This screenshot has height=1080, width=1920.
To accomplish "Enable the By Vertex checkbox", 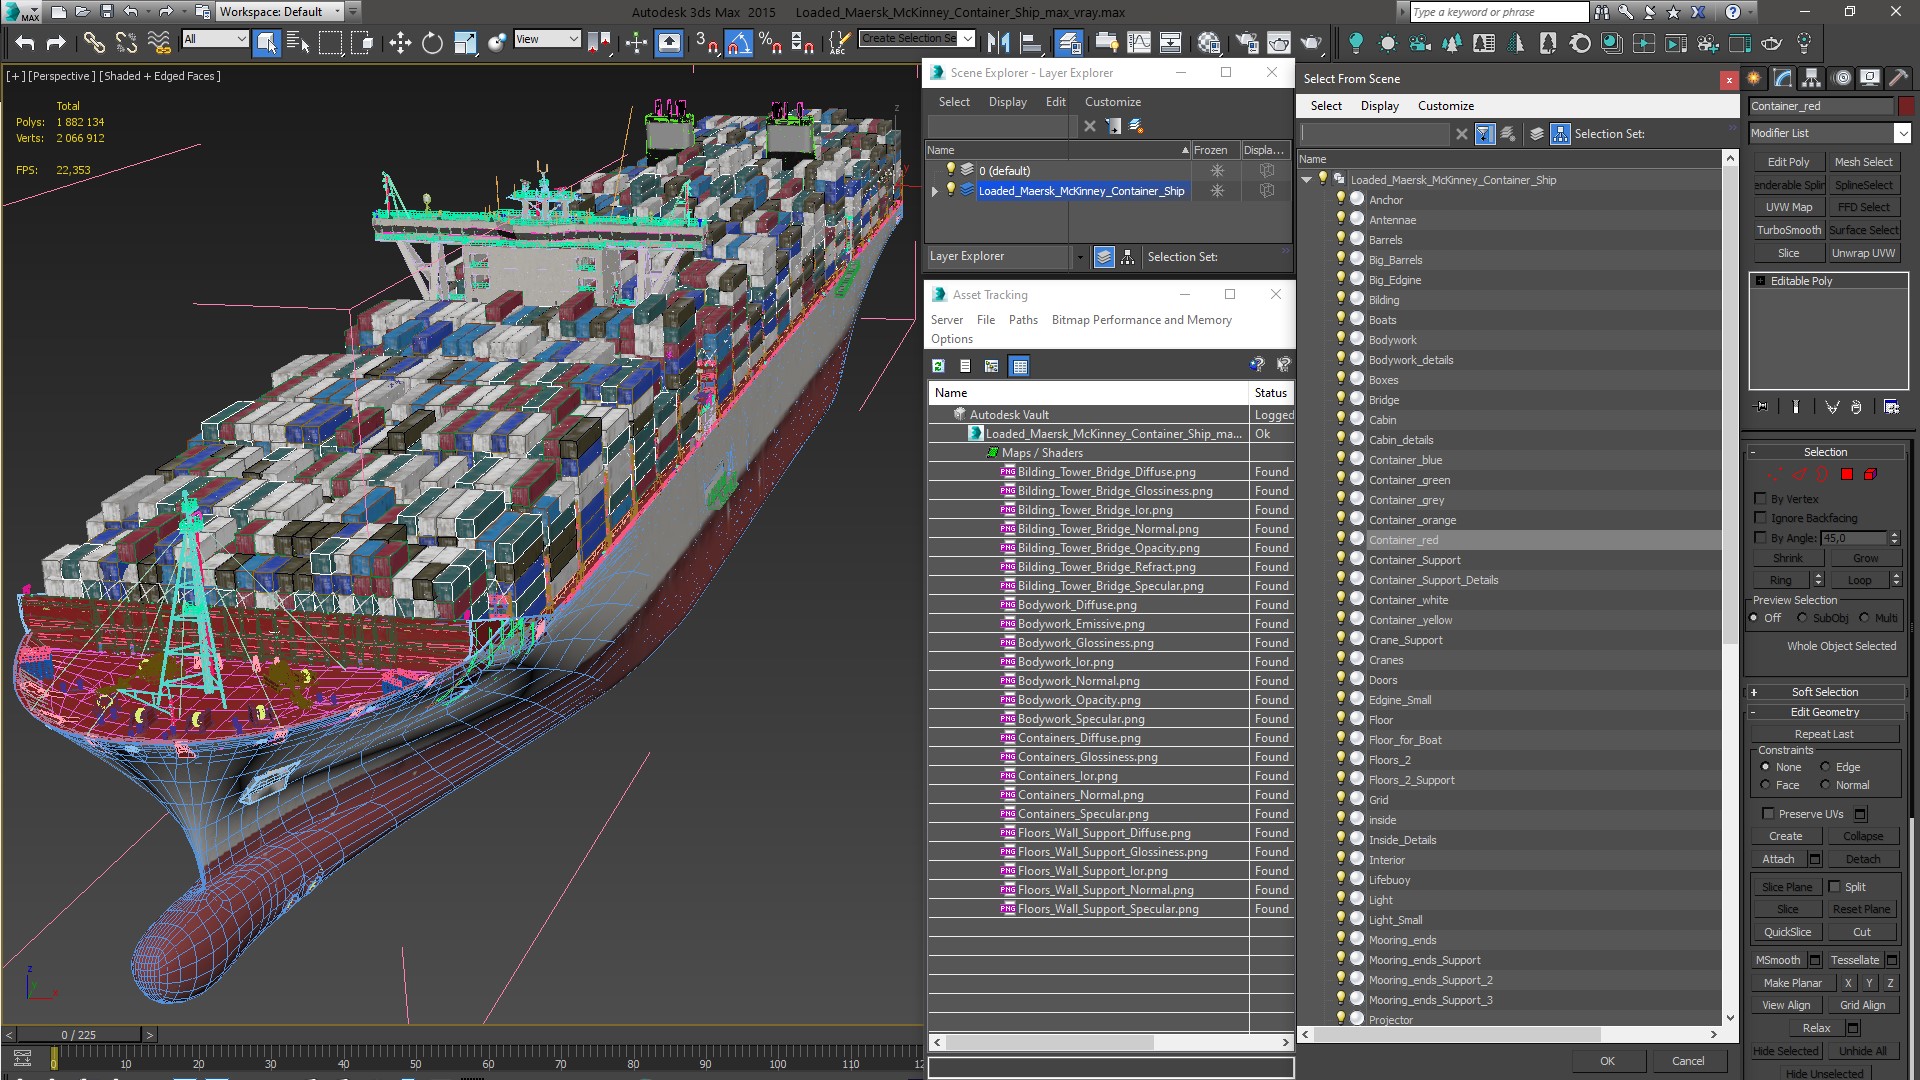I will pos(1761,498).
